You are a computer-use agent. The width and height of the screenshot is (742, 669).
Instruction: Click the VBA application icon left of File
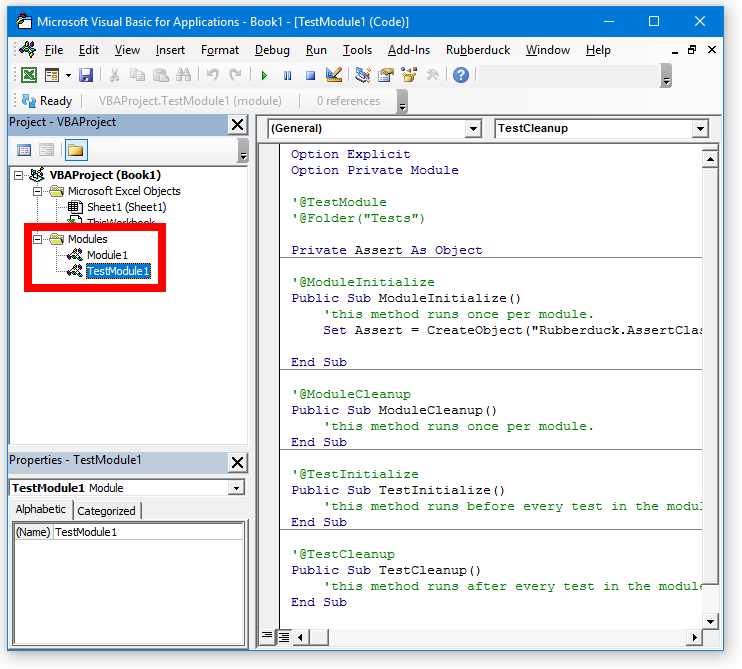pos(28,49)
